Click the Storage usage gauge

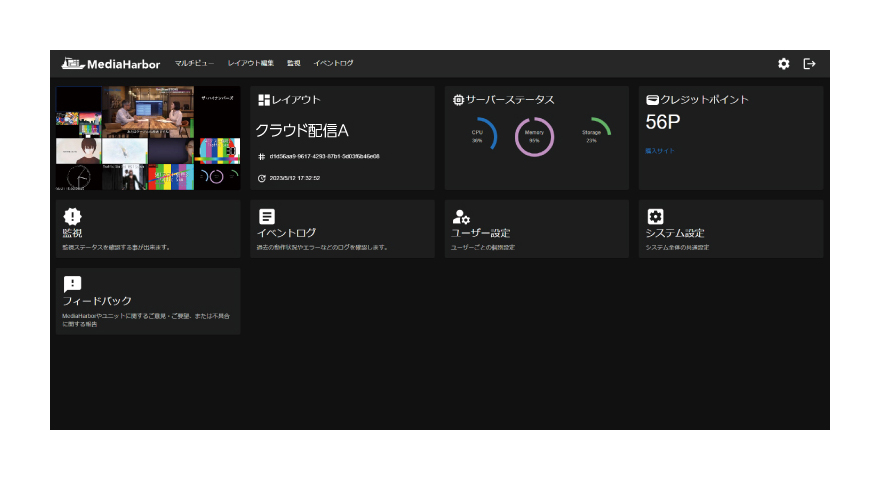pos(593,135)
